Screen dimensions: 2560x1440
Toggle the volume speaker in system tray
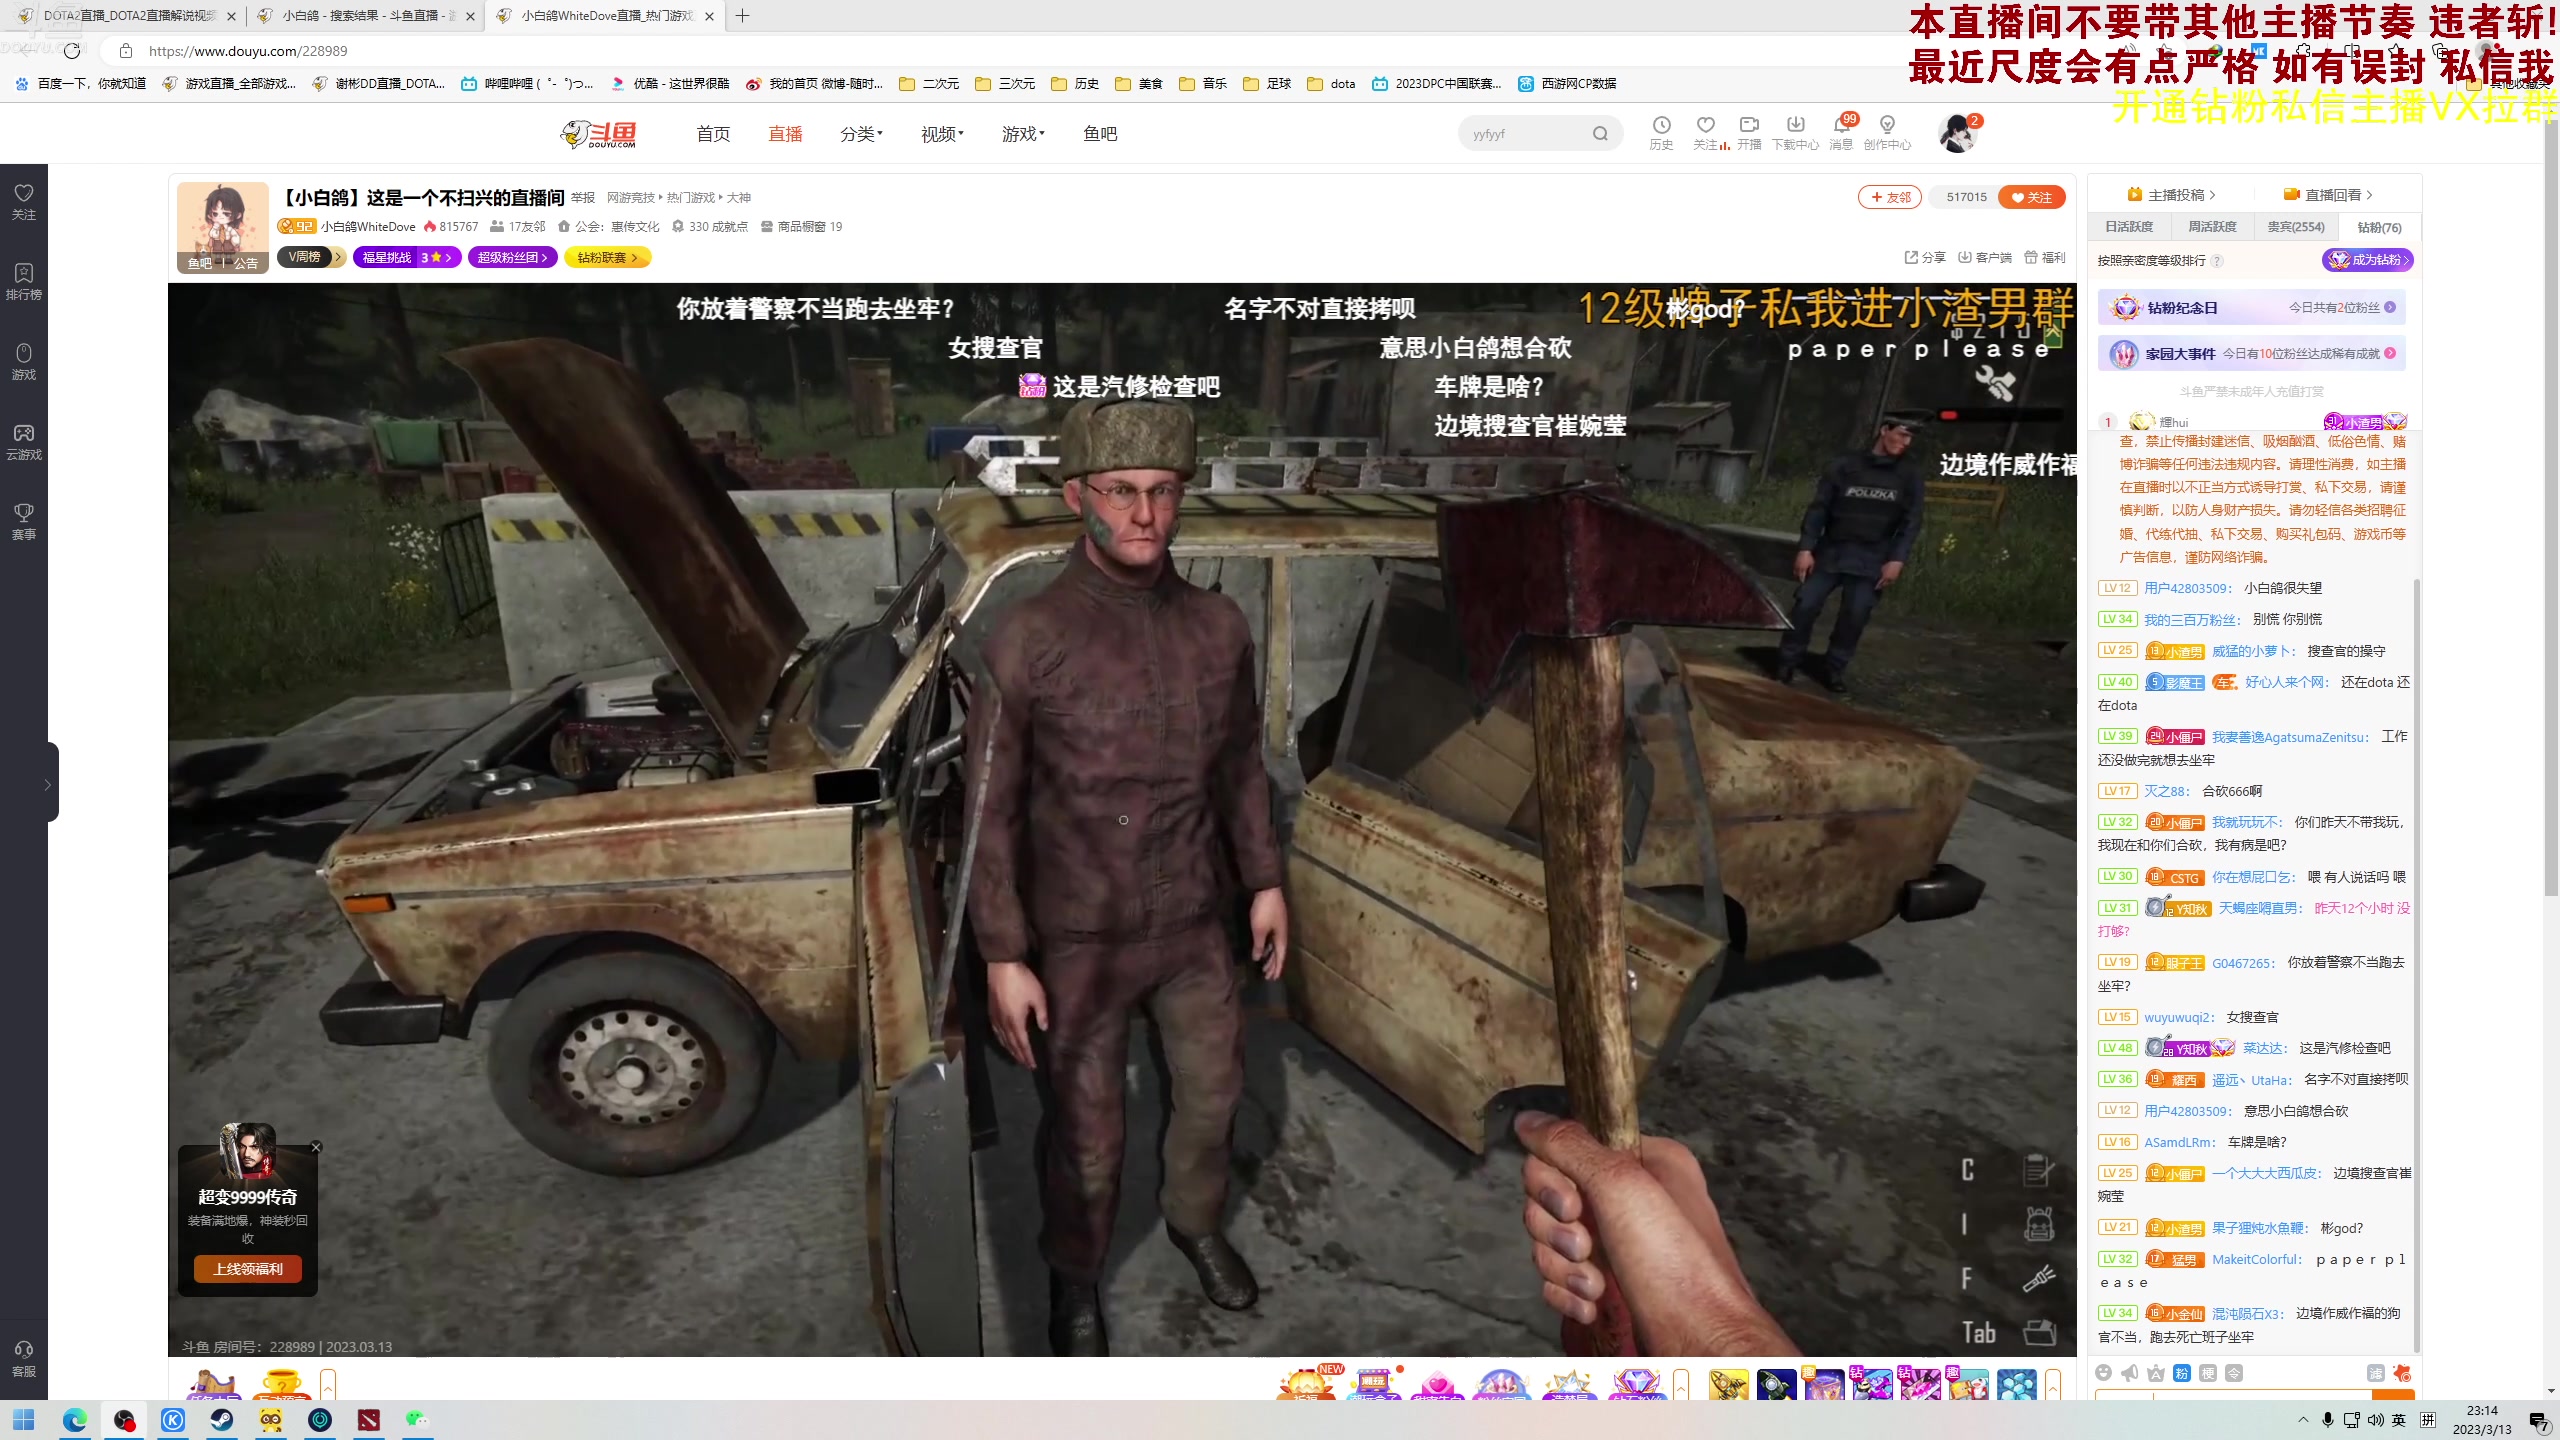point(2375,1420)
